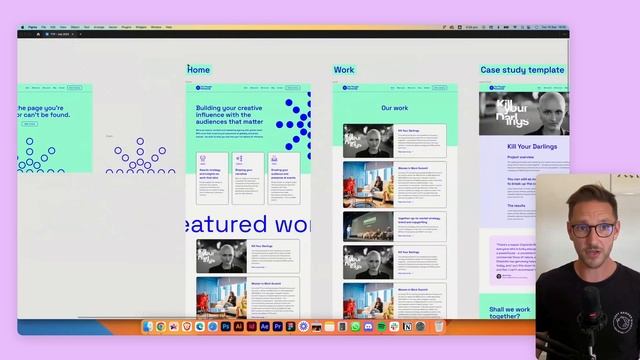This screenshot has height=360, width=640.
Task: Click the Kill Your Darlings case study title
Action: 532,146
